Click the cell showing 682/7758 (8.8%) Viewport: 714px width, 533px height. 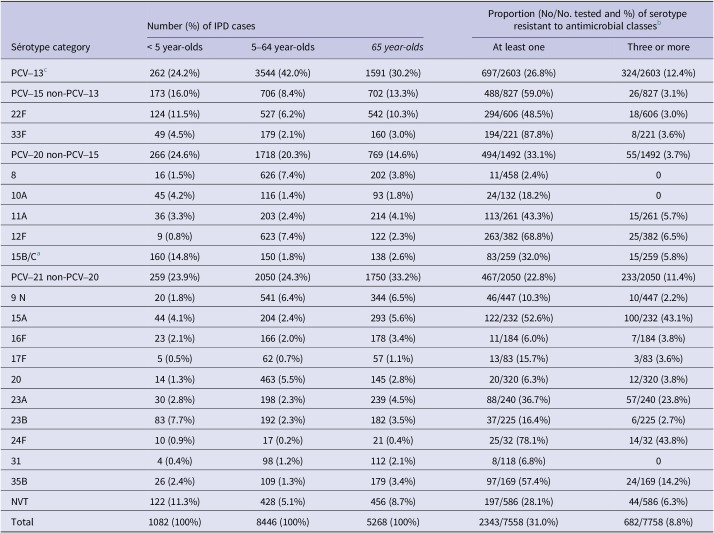pos(652,520)
